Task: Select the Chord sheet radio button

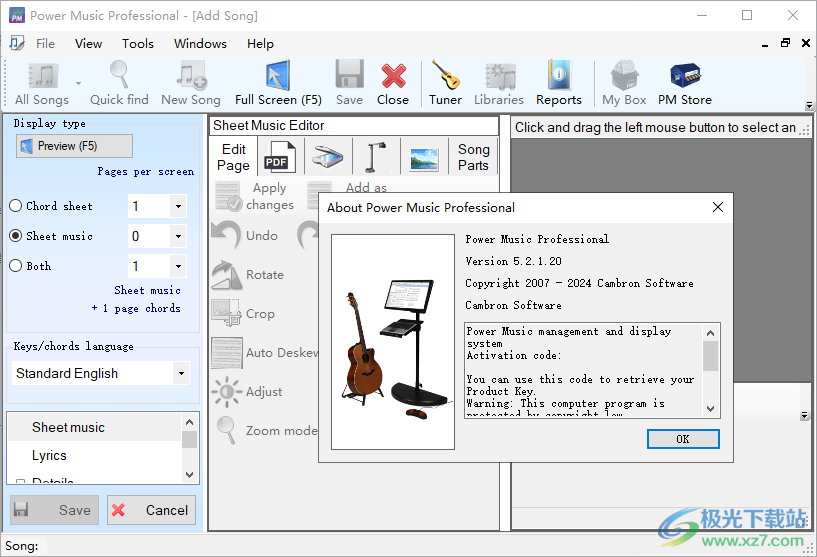Action: [x=16, y=206]
